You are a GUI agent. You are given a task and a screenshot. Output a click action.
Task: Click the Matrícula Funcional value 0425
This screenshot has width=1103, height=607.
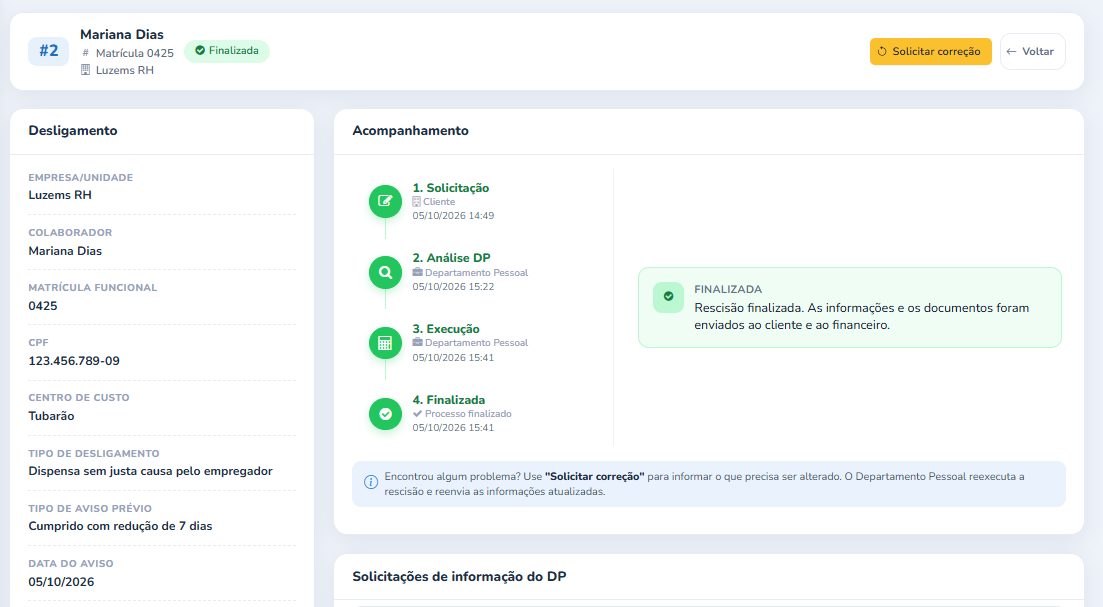[43, 306]
